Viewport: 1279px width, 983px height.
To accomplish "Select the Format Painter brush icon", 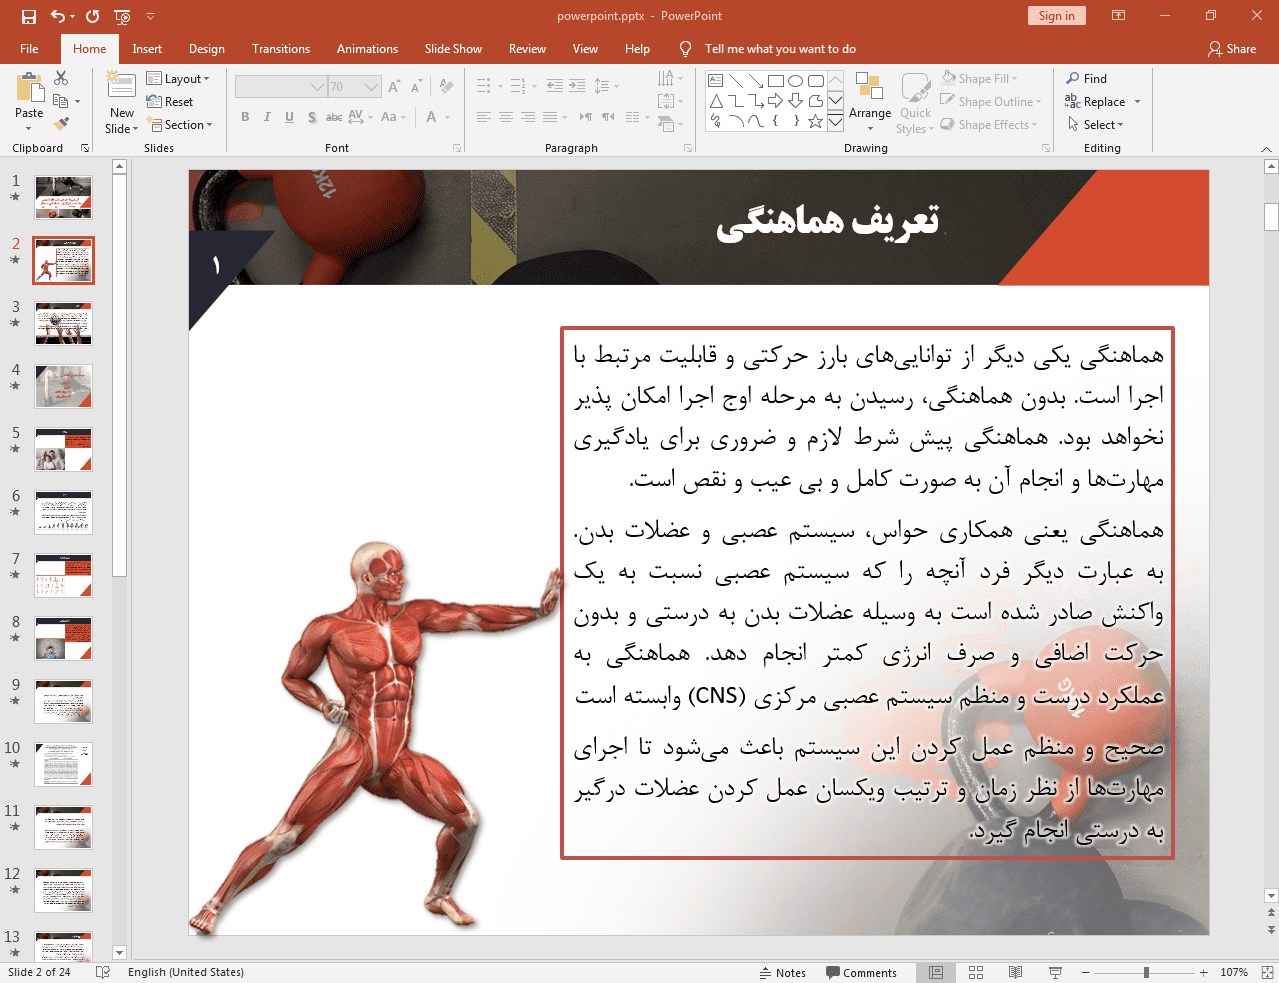I will click(61, 124).
